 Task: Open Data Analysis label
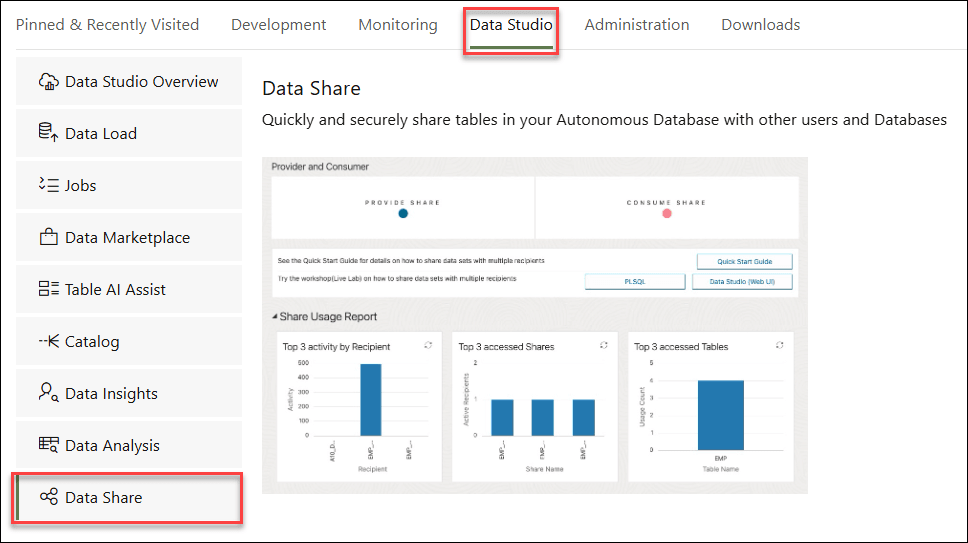coord(112,446)
